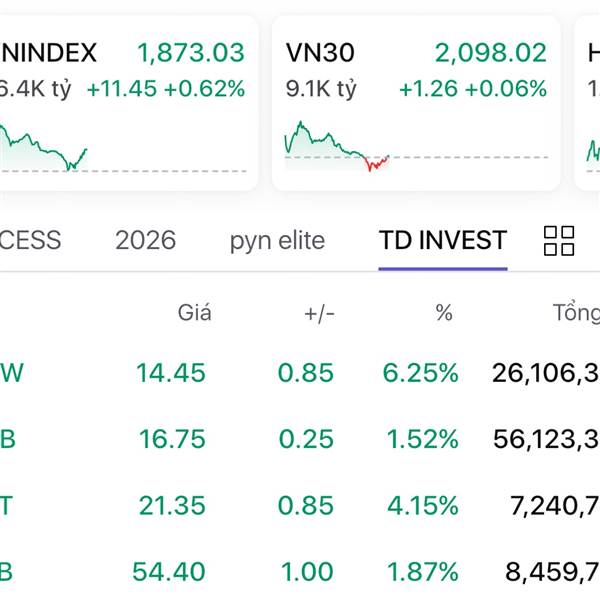Open the stock row priced 14.45
Image resolution: width=600 pixels, height=600 pixels.
171,374
